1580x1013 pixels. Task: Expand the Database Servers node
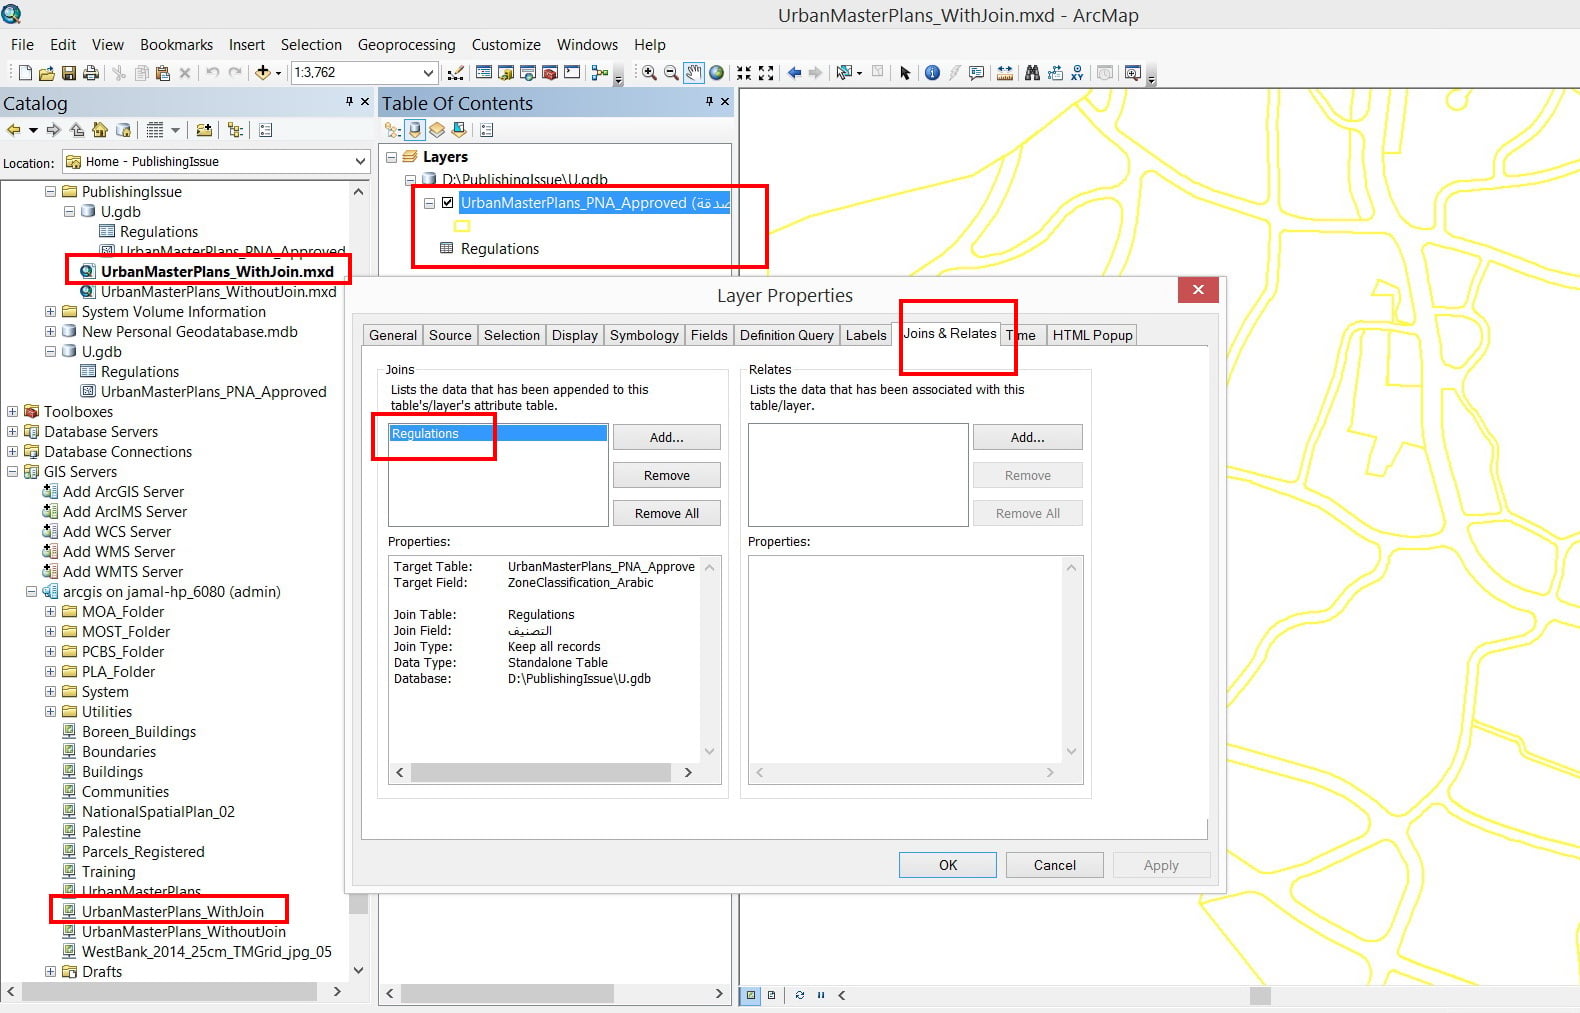click(12, 431)
